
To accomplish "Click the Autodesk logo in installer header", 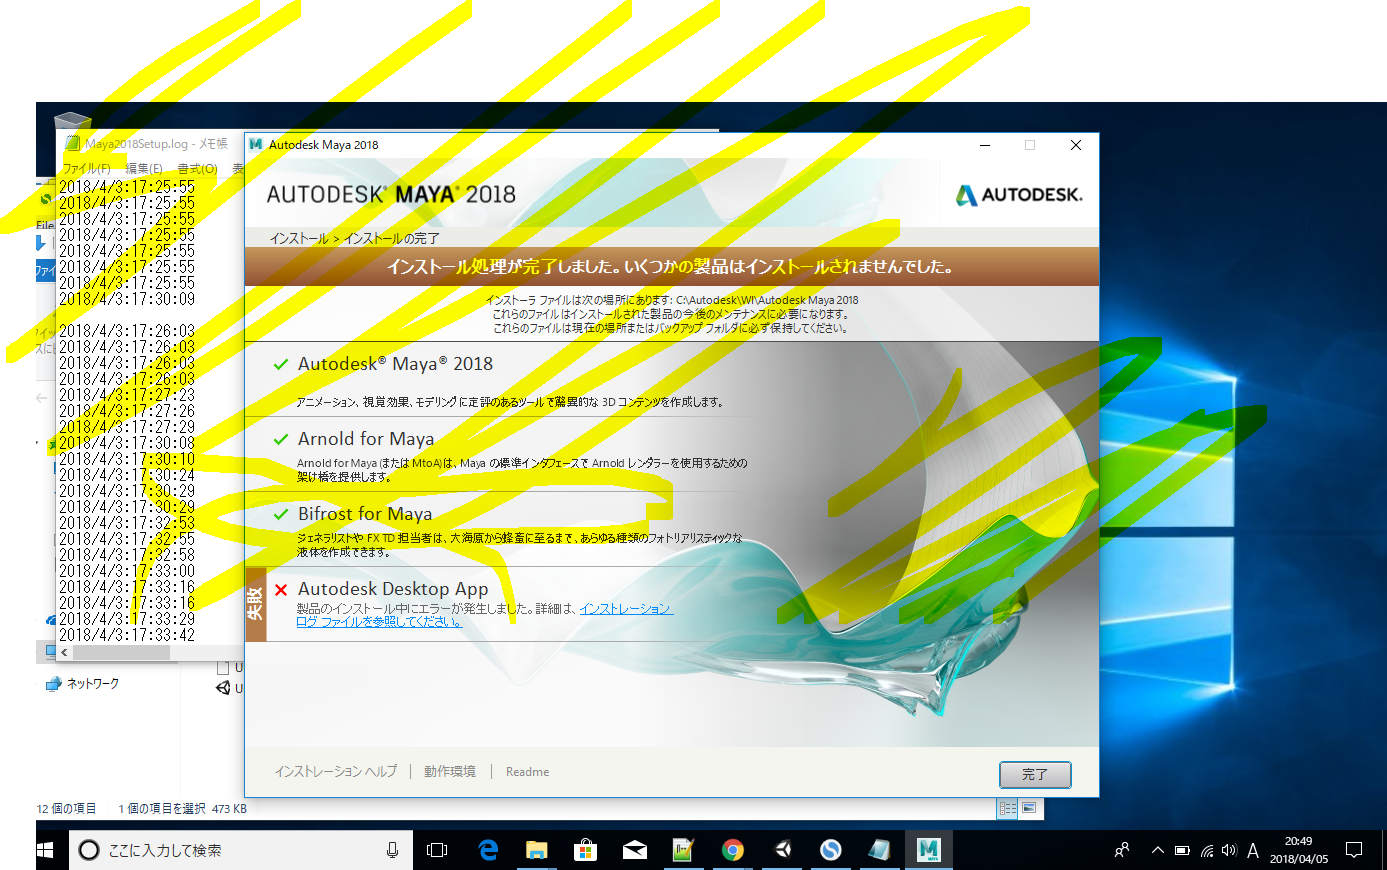I will point(1019,195).
